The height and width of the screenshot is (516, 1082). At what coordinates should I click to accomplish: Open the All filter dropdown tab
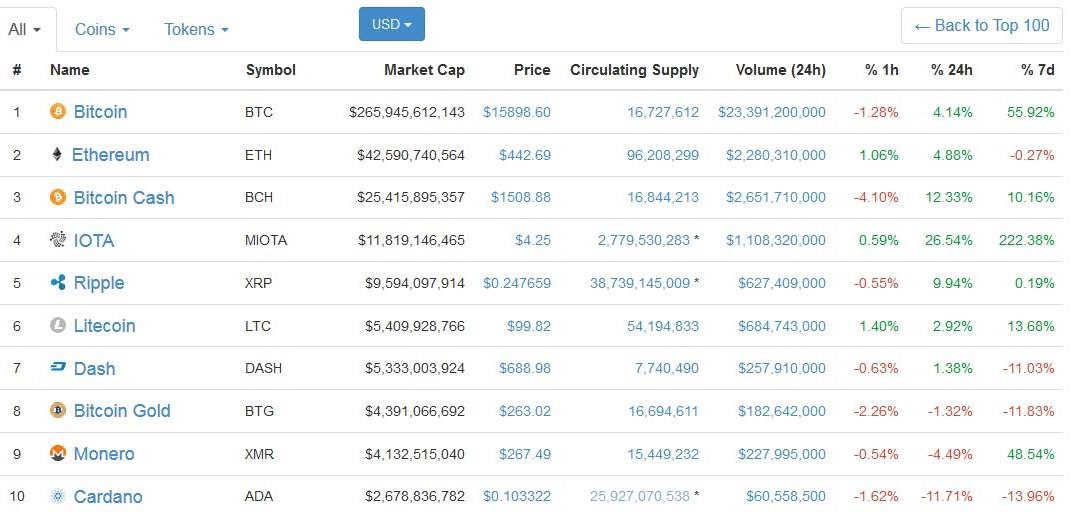pyautogui.click(x=26, y=30)
